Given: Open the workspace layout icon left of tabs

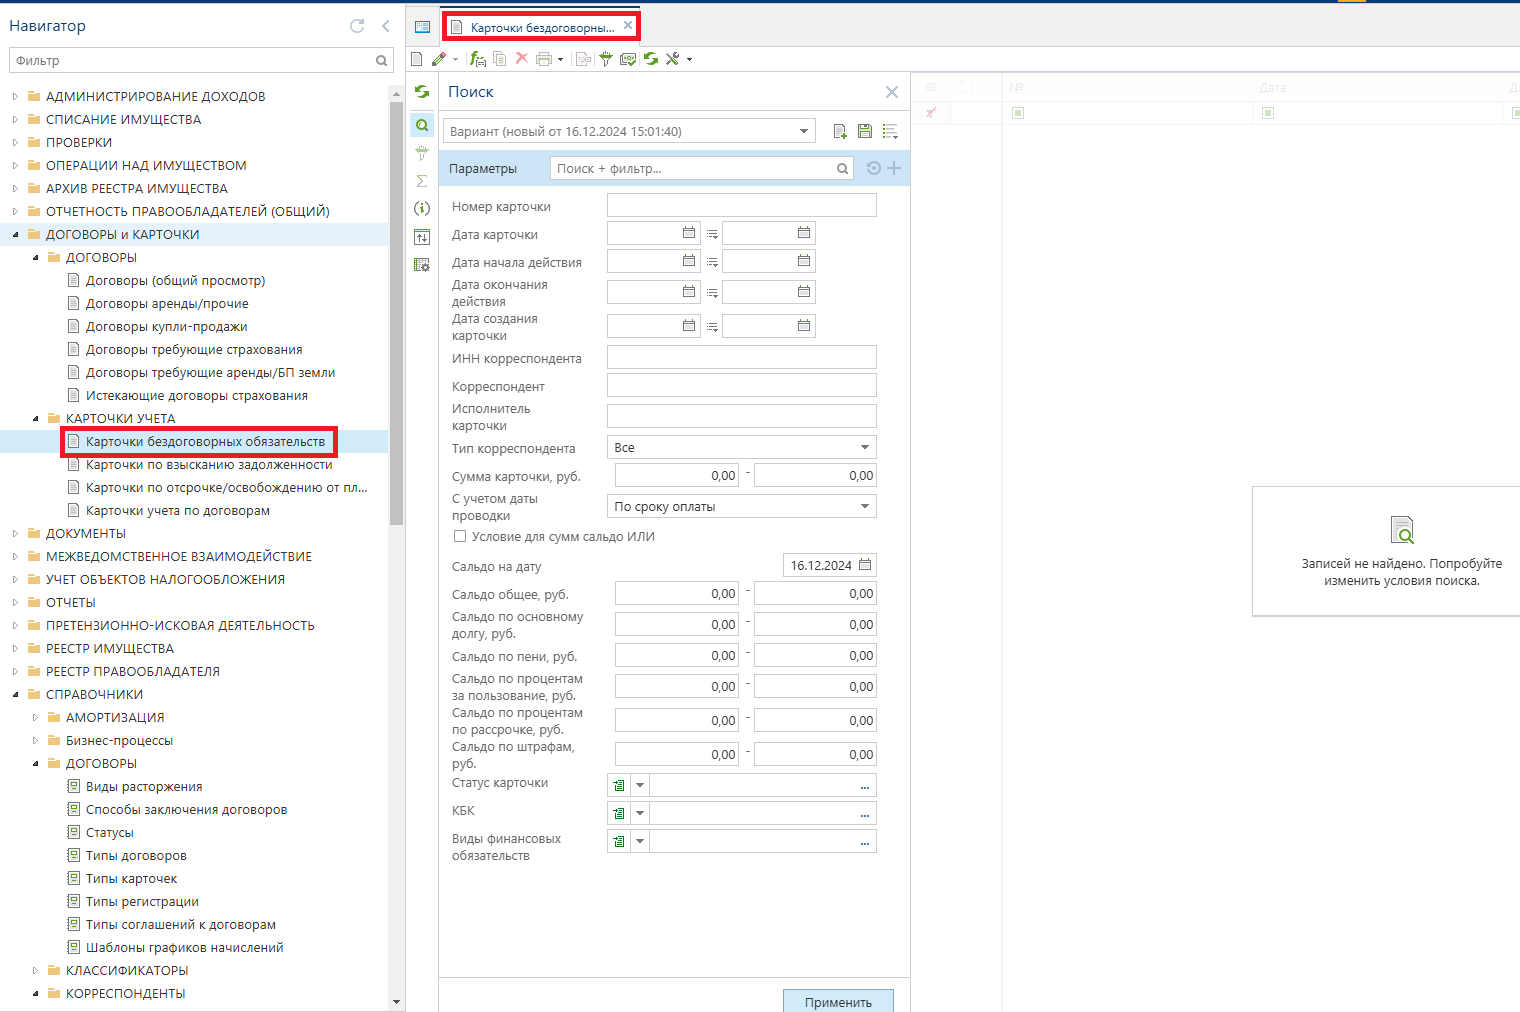Looking at the screenshot, I should coord(422,27).
